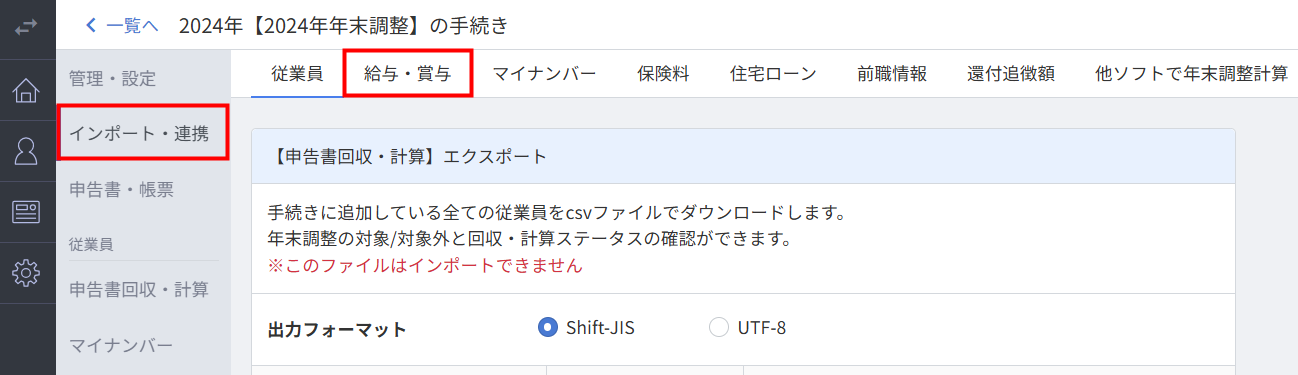Open 管理・設定 in the side menu
The image size is (1298, 375).
click(x=113, y=77)
